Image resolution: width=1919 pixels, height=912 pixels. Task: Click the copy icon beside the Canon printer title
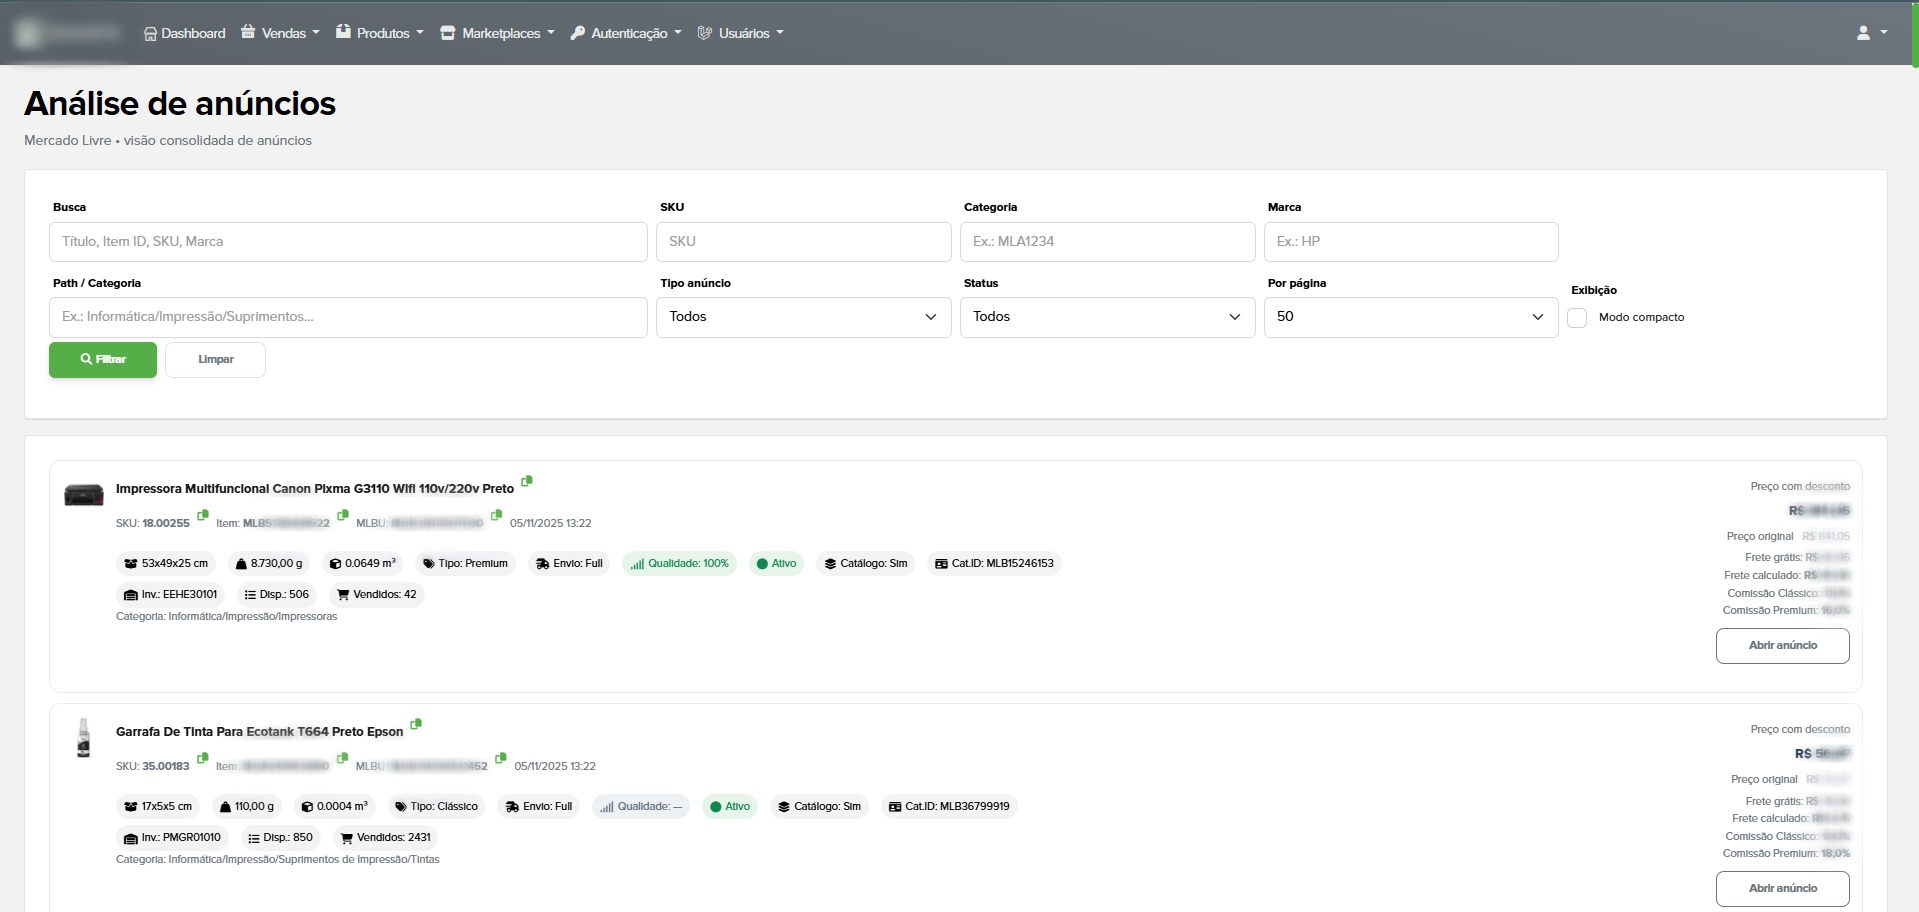point(527,481)
